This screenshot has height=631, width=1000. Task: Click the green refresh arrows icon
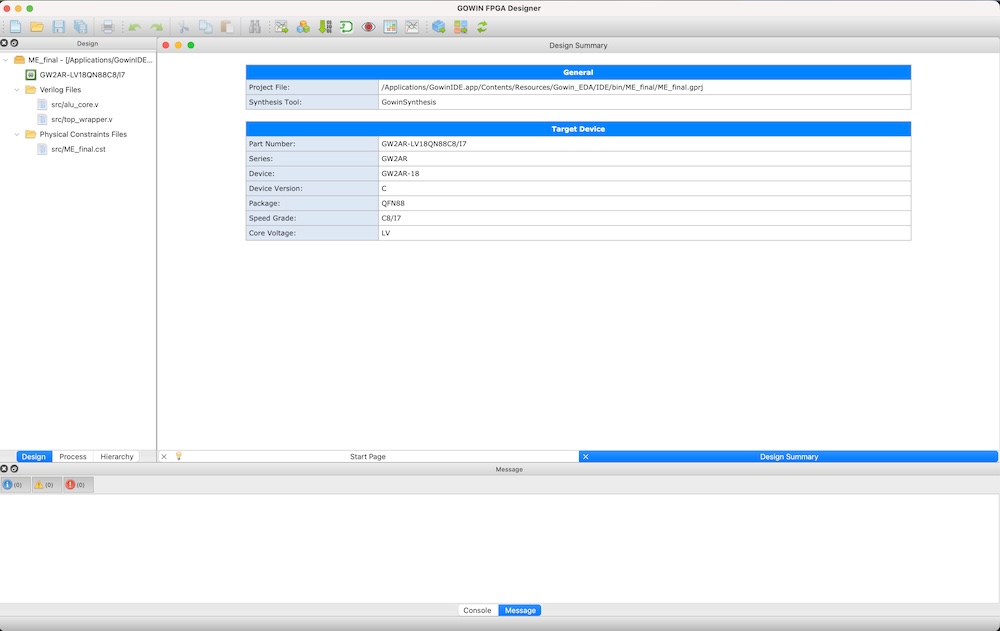tap(482, 27)
